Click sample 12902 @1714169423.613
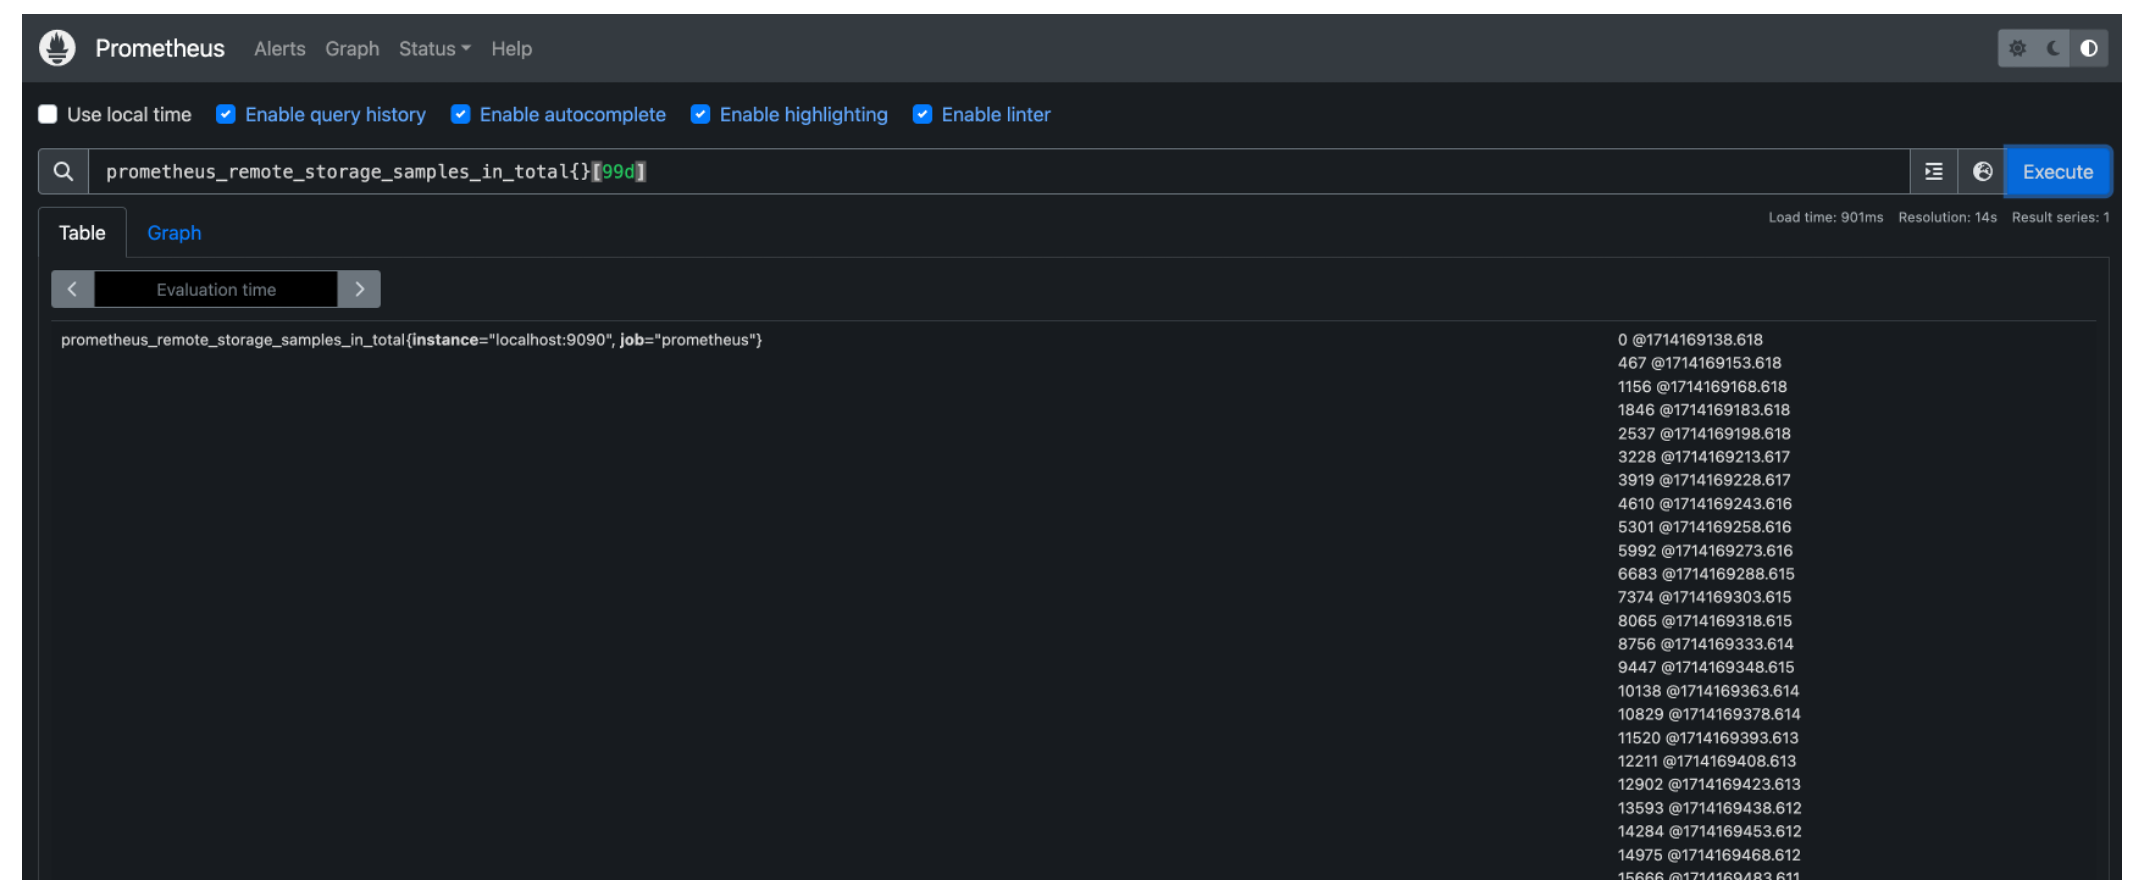 (1709, 784)
